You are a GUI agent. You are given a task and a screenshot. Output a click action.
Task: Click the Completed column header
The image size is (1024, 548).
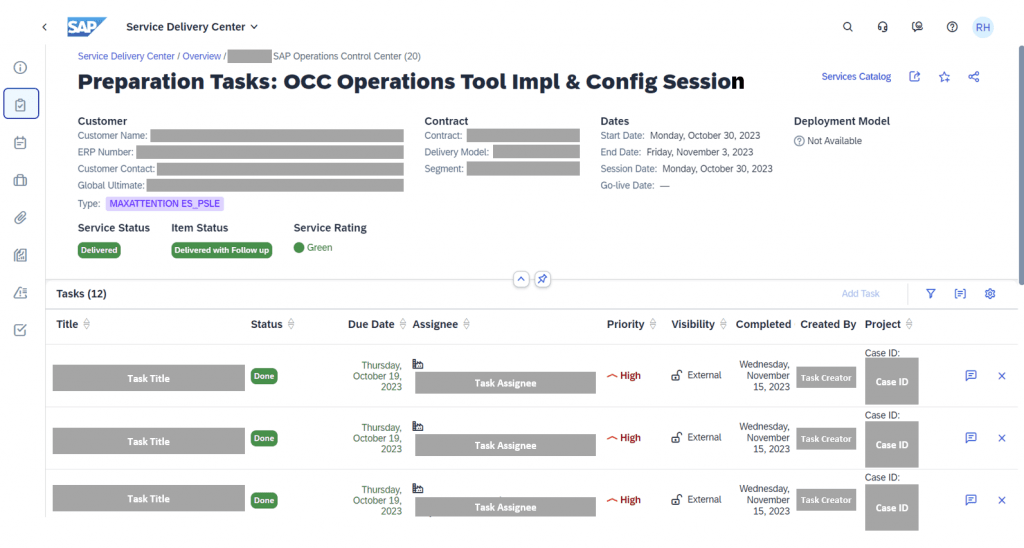[x=763, y=324]
